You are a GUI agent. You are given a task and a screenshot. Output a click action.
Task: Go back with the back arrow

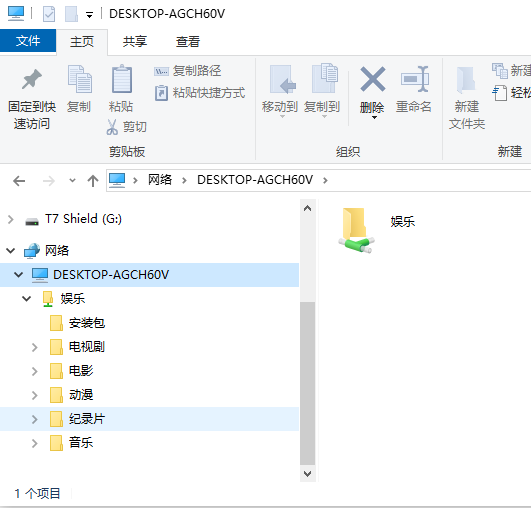point(19,181)
